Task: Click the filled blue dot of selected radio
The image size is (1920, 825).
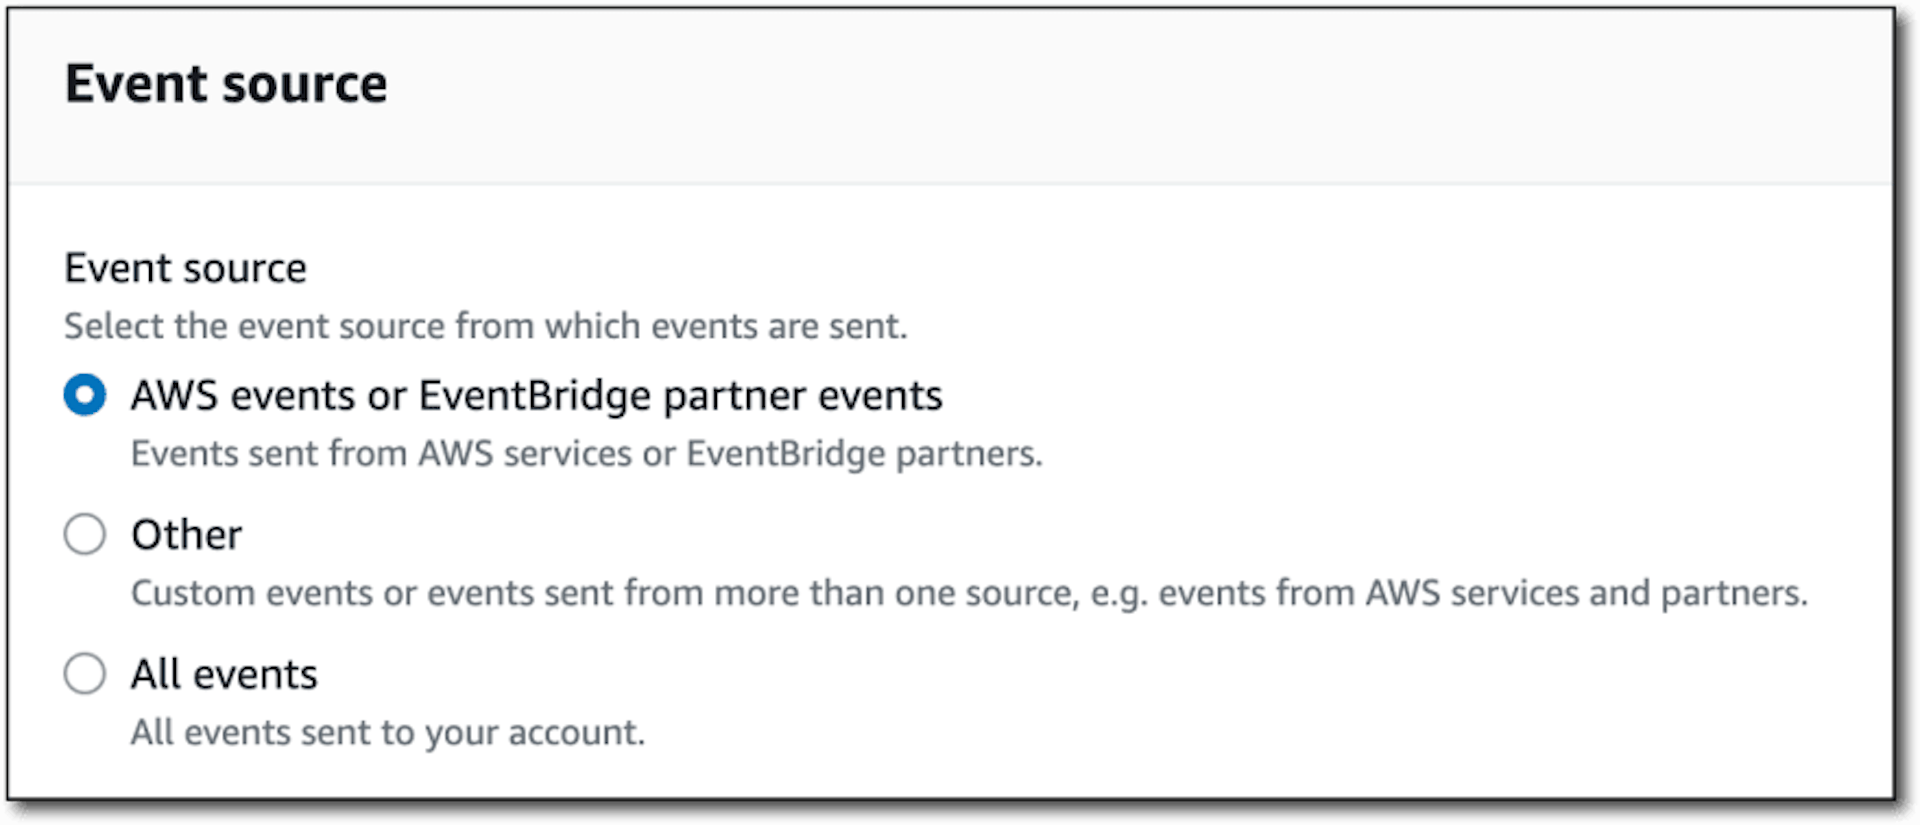Action: point(85,395)
